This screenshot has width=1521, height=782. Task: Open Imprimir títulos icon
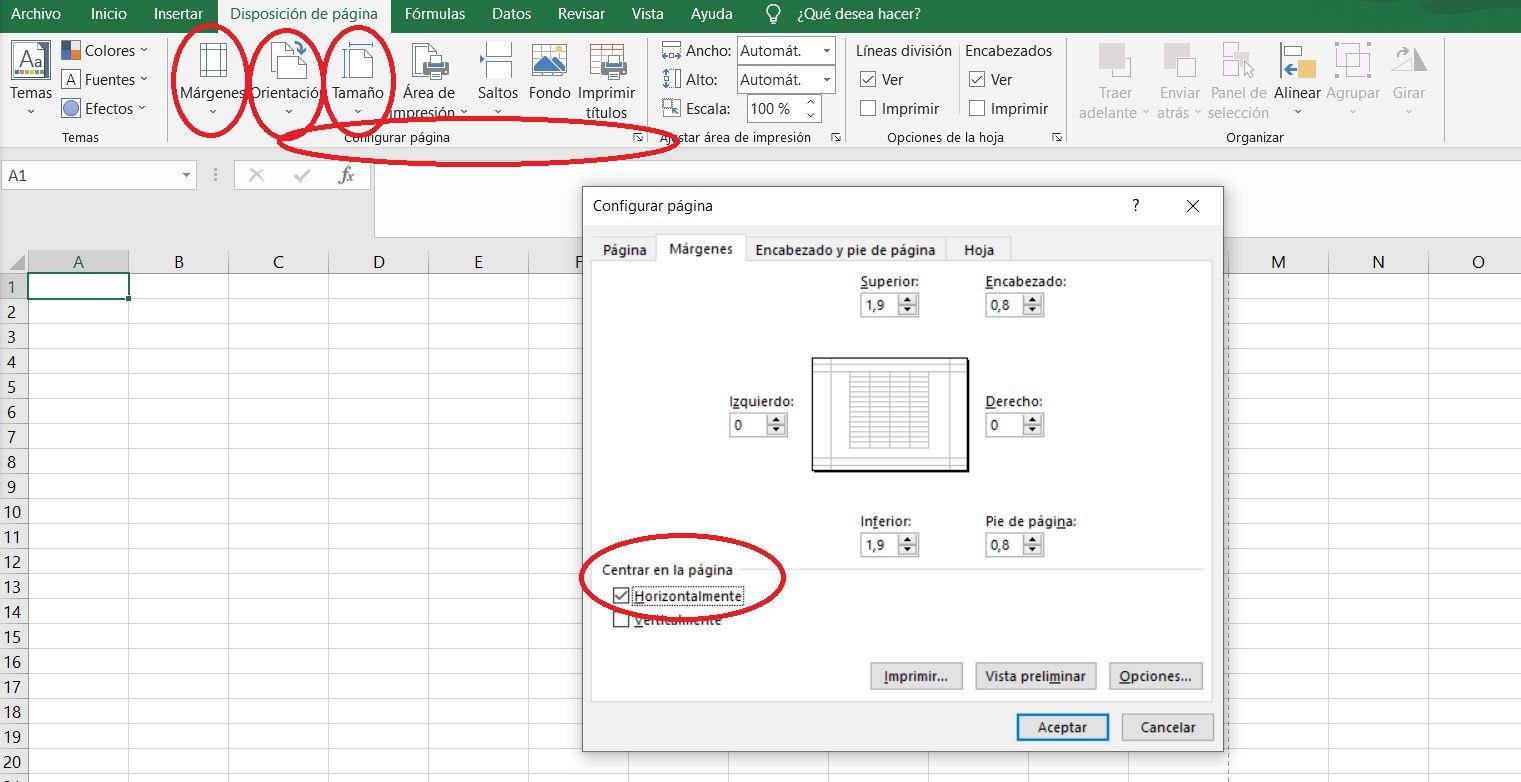(607, 62)
